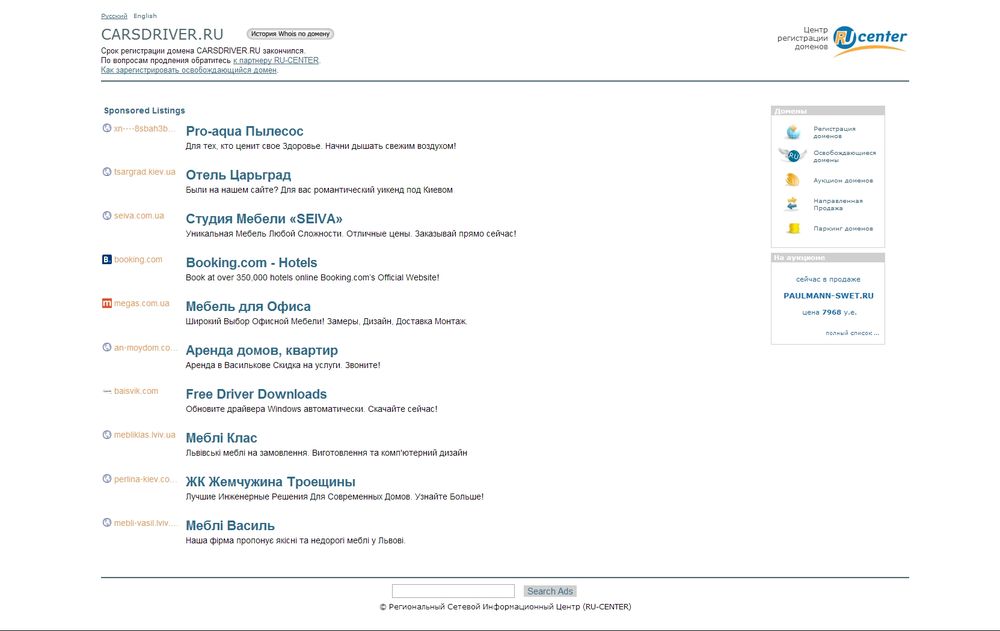The width and height of the screenshot is (1000, 631).
Task: Open Направленная Продажа in sidebar
Action: pyautogui.click(x=837, y=204)
